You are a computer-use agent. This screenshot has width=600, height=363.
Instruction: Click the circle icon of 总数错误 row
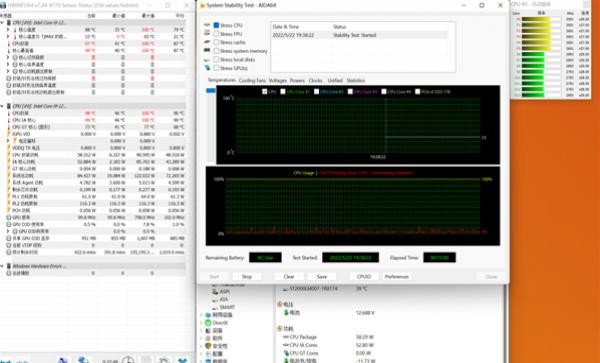coord(9,273)
